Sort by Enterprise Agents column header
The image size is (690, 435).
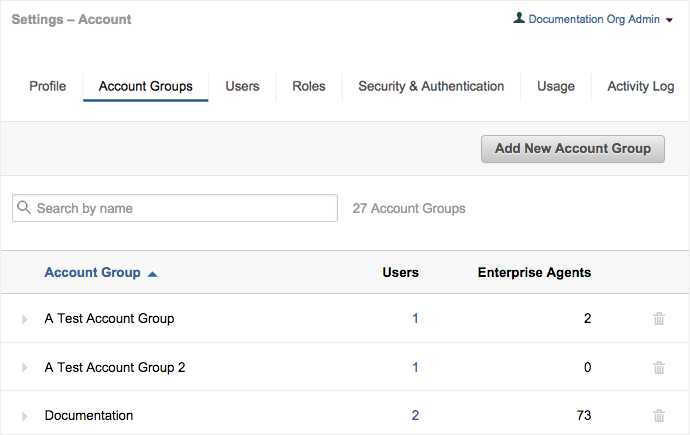(534, 272)
